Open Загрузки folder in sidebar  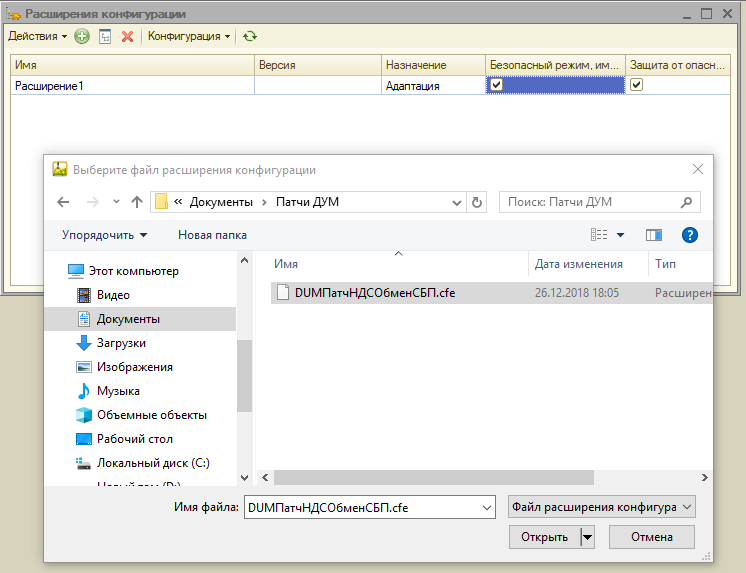(x=121, y=343)
